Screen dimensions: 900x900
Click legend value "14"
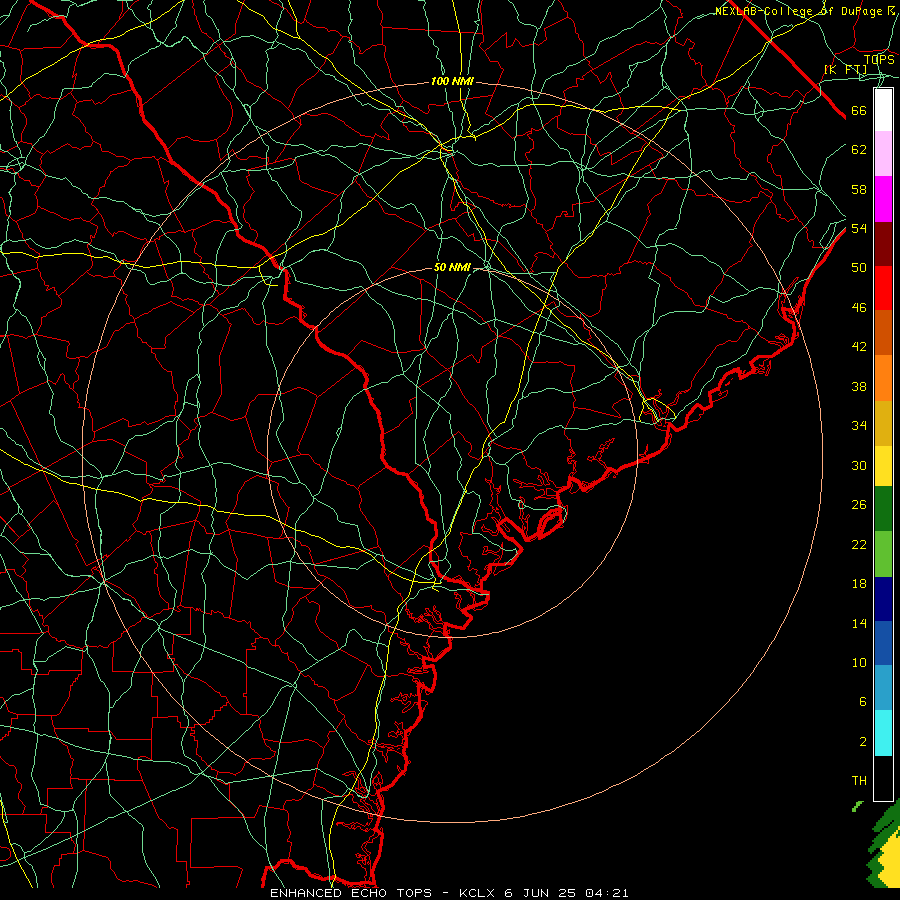[x=859, y=623]
